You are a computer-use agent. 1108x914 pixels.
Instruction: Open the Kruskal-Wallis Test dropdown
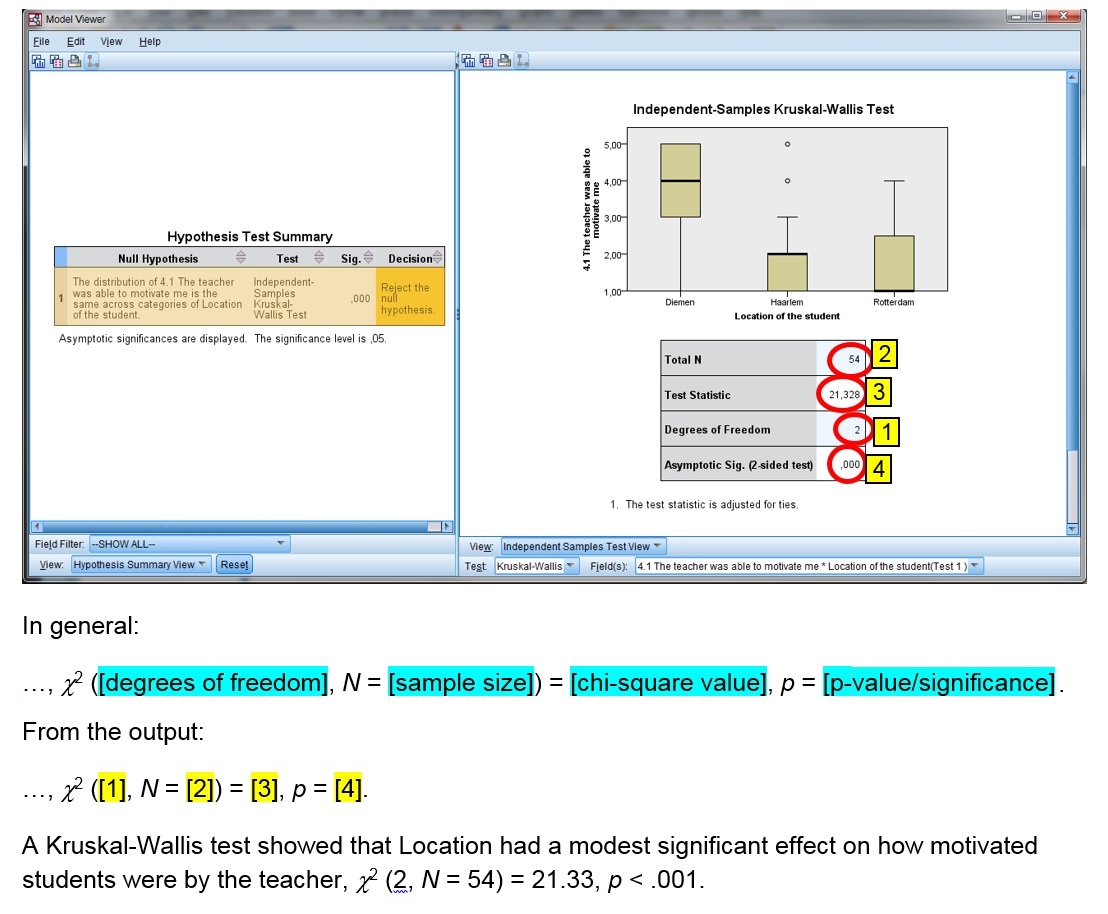tap(536, 566)
